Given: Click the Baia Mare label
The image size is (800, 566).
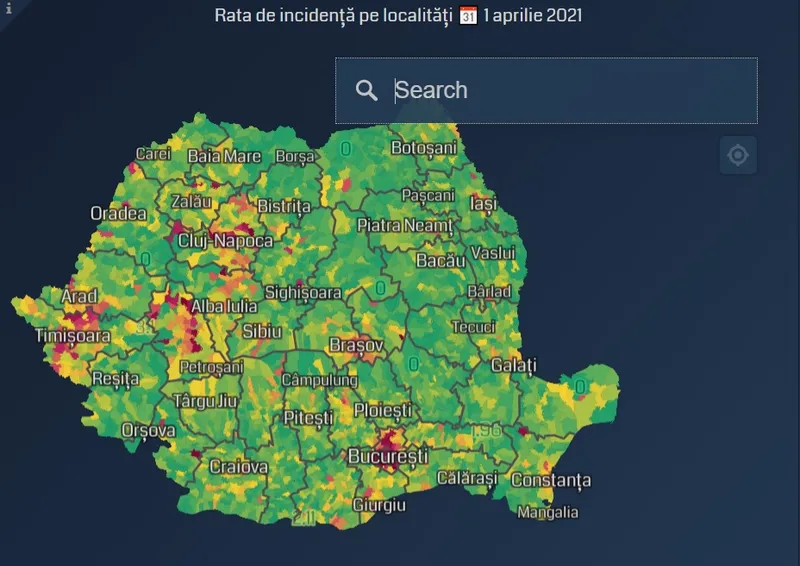Looking at the screenshot, I should 224,156.
